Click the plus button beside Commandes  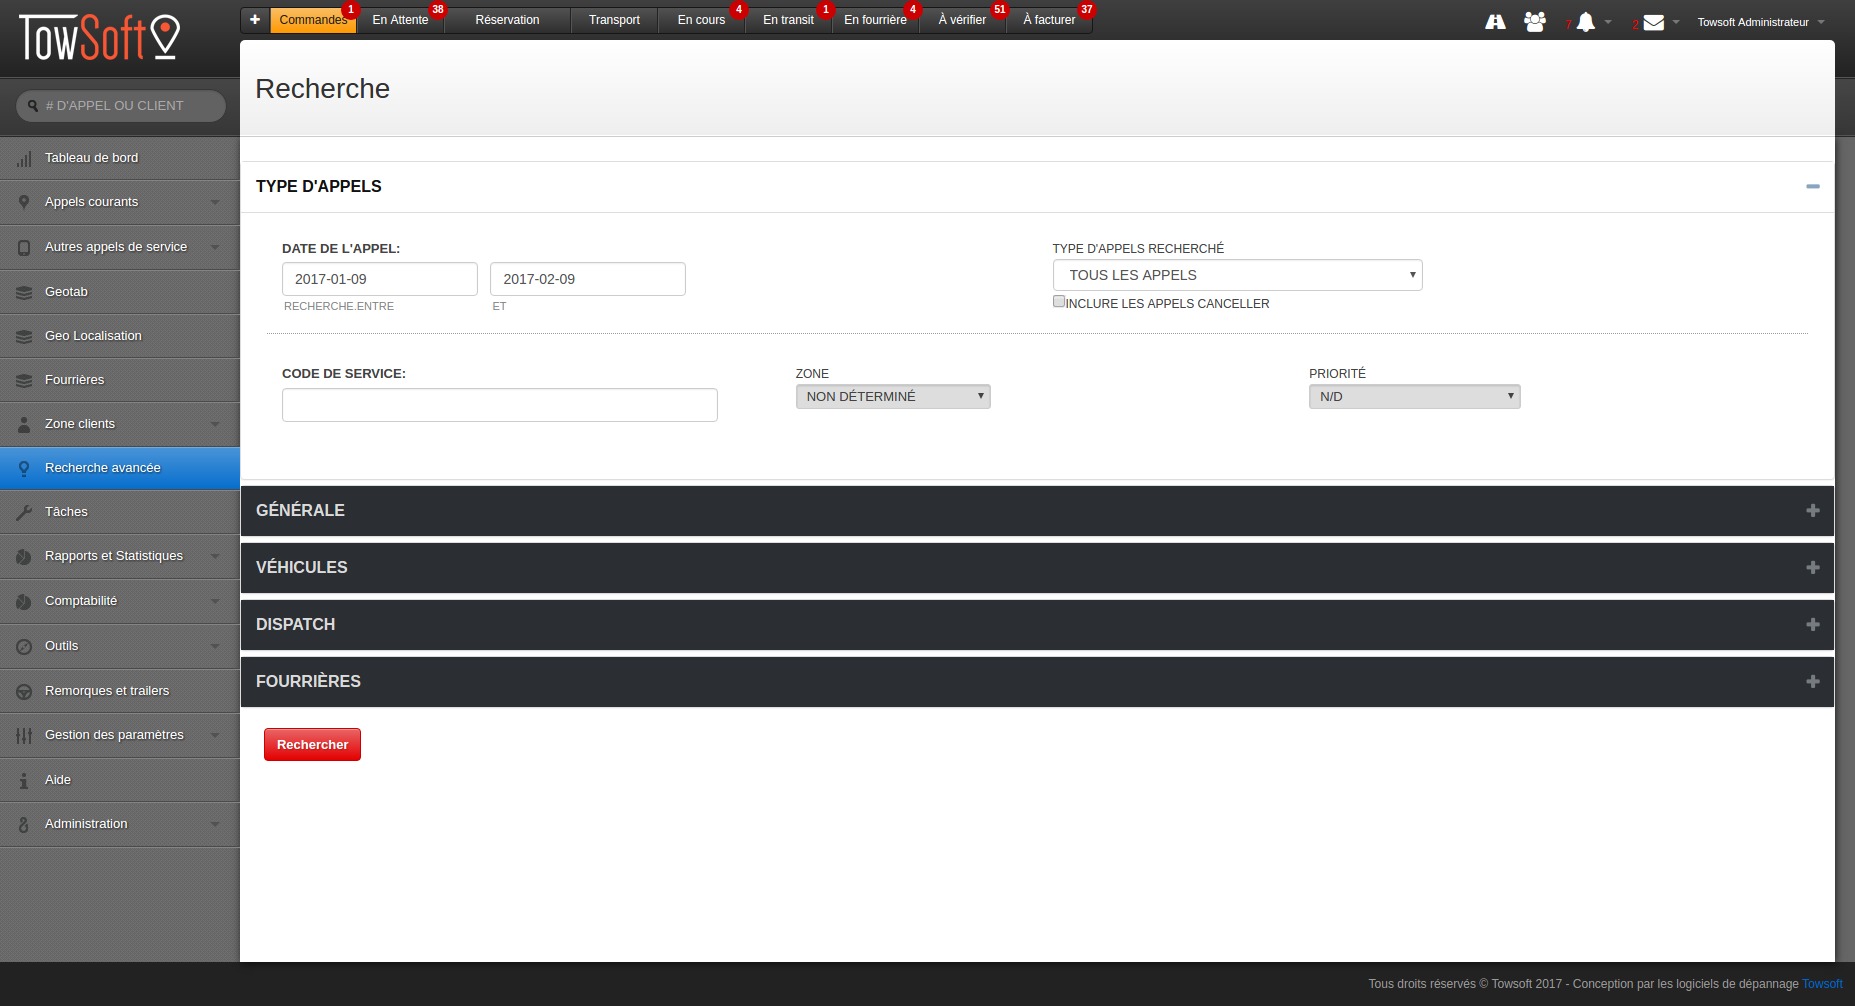255,20
